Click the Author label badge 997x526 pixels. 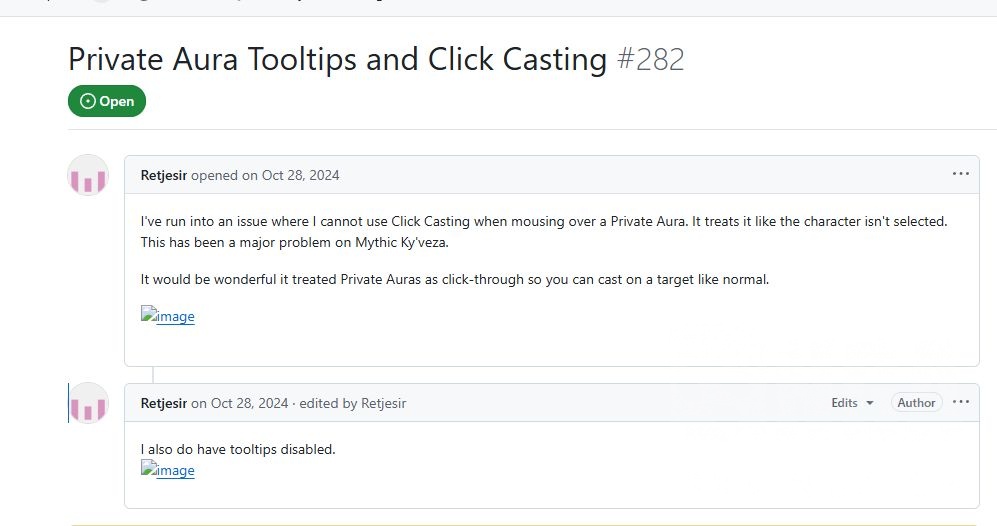coord(916,403)
